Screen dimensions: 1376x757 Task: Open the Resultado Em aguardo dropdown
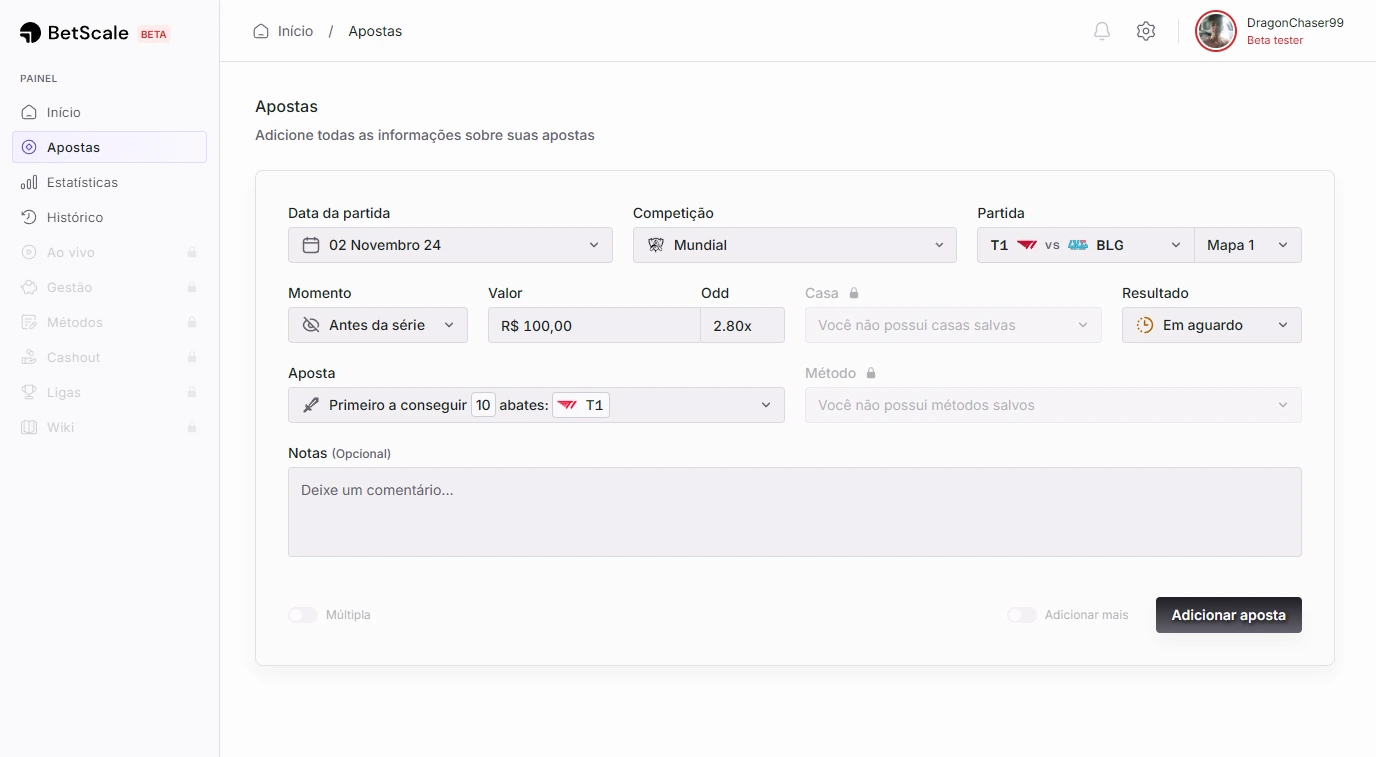pos(1211,325)
